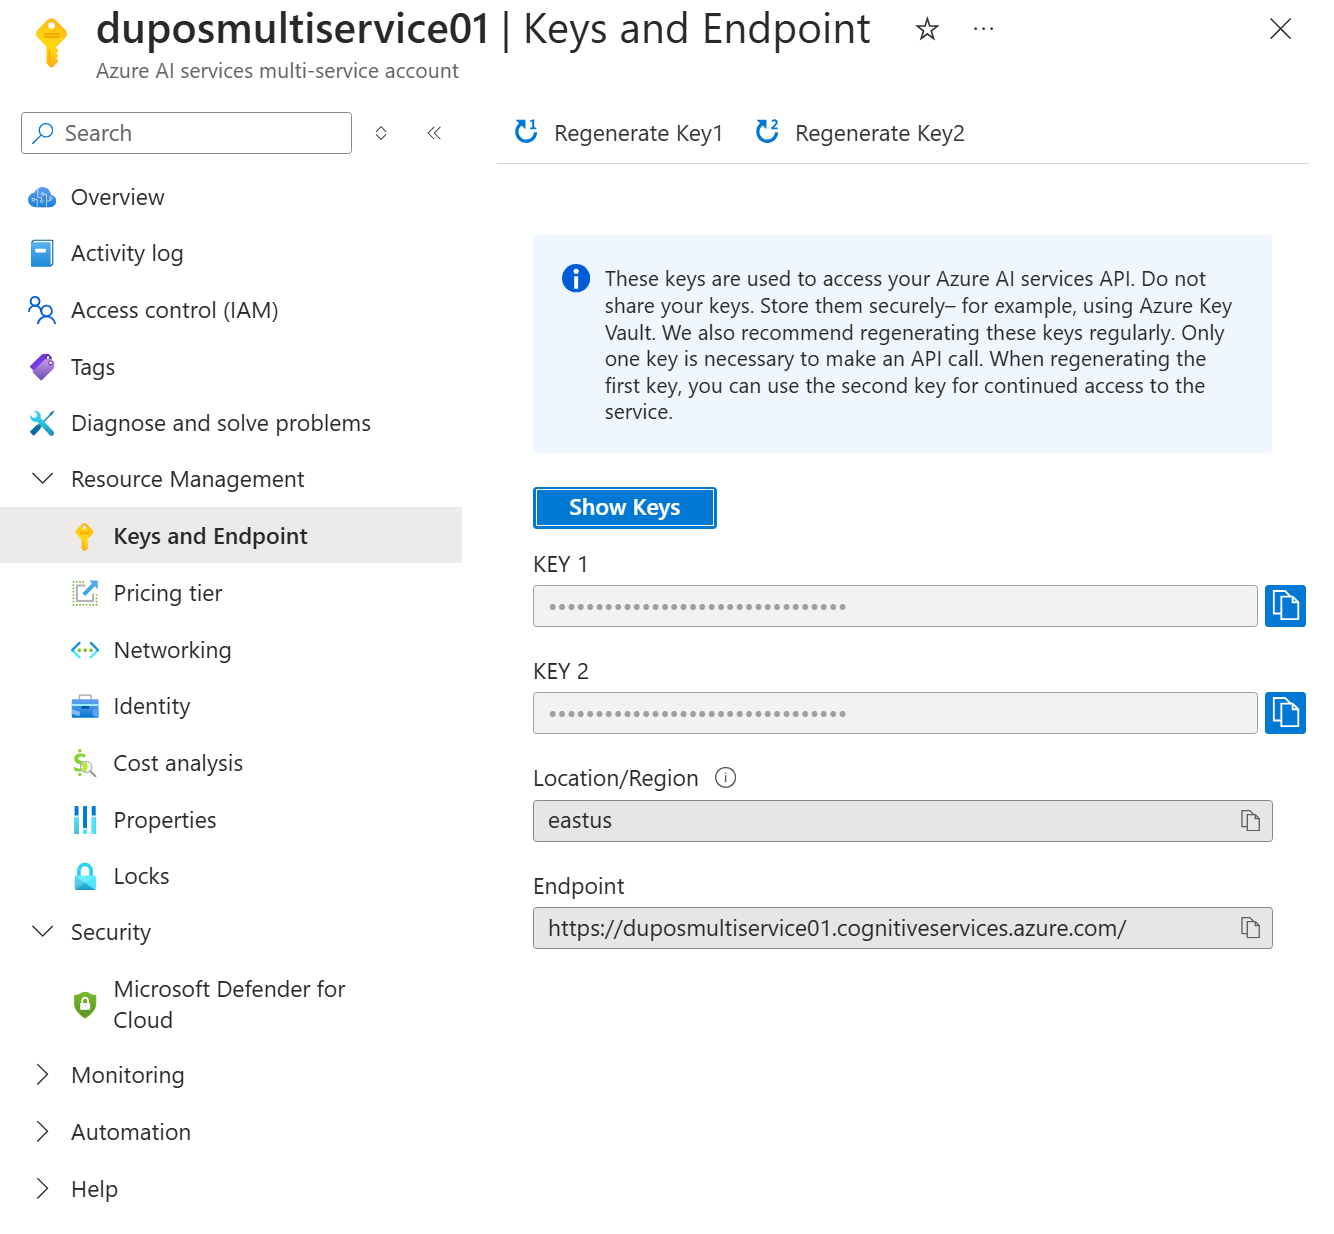Image resolution: width=1334 pixels, height=1234 pixels.
Task: Click the Pricing tier icon
Action: (85, 593)
